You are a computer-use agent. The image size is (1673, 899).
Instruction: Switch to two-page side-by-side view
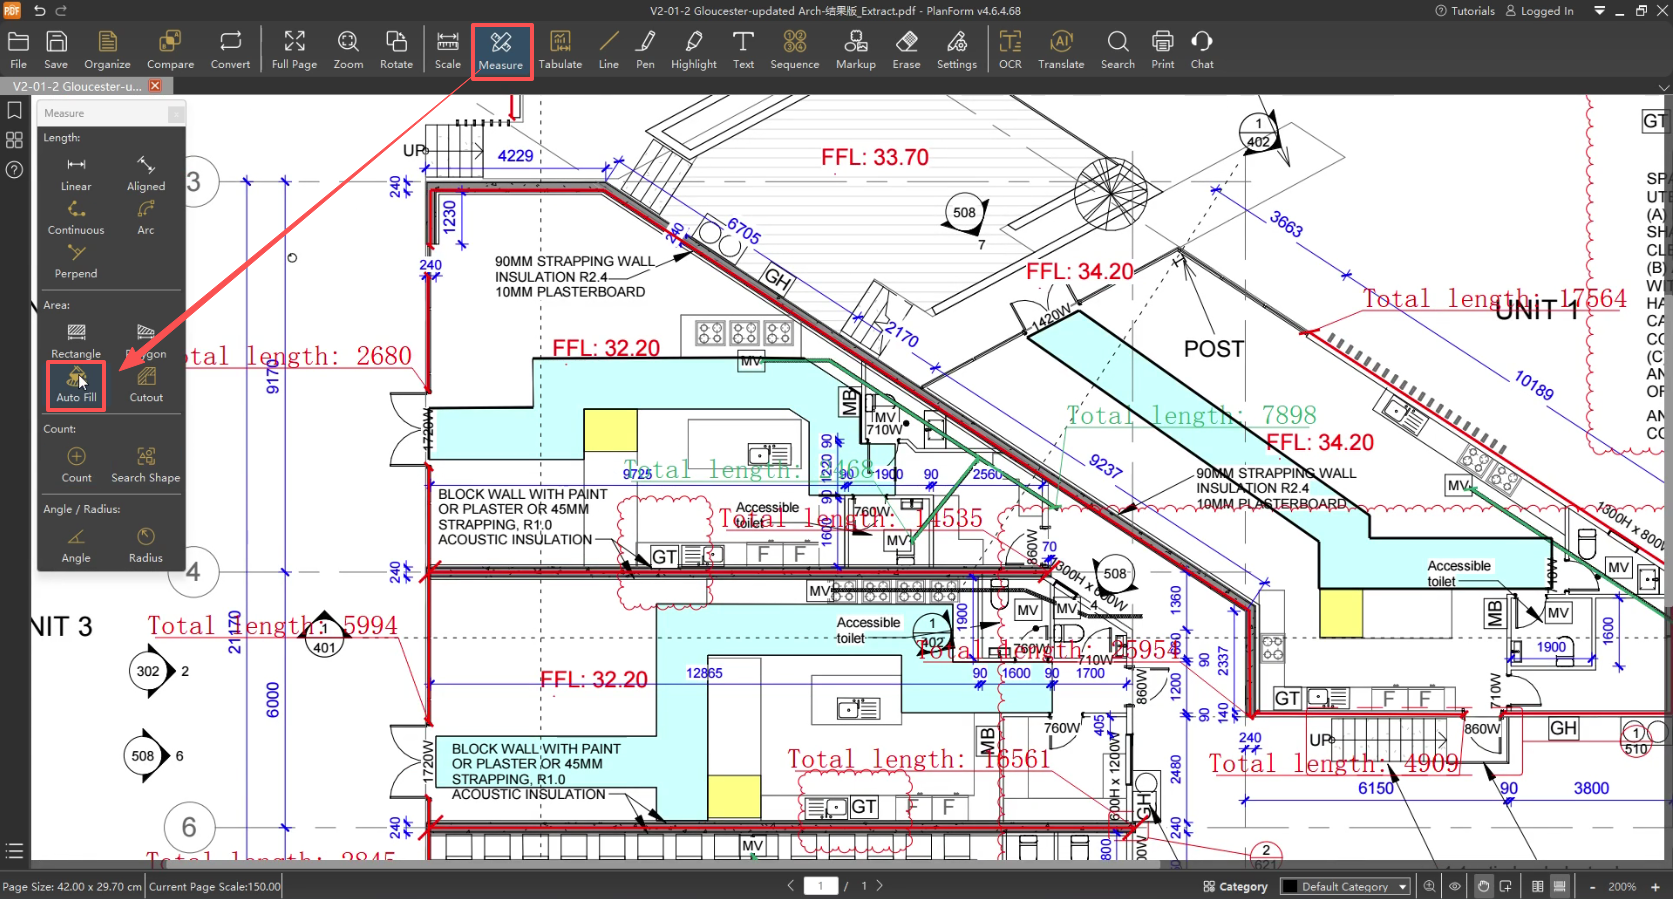click(1538, 886)
